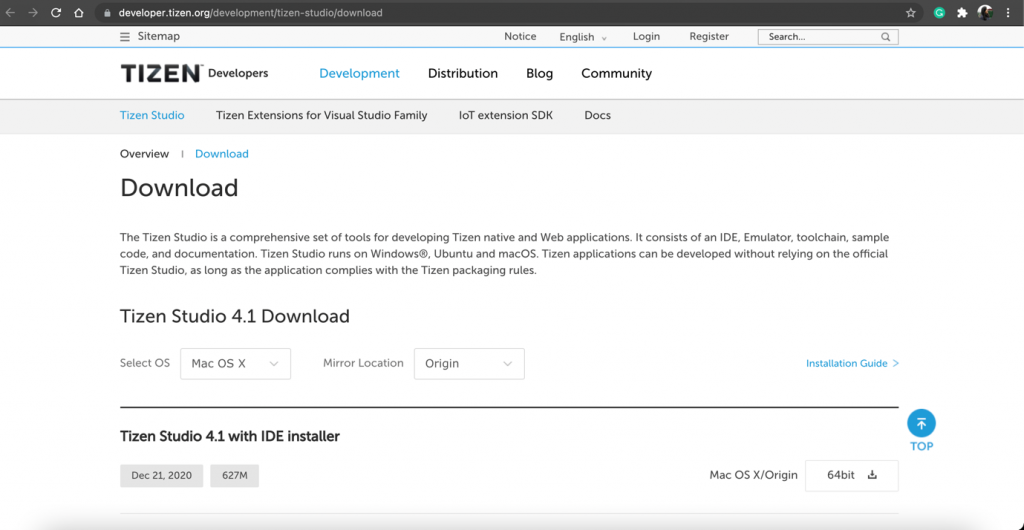Open Chrome three-dot menu
Screen dimensions: 1024x530
1008,12
